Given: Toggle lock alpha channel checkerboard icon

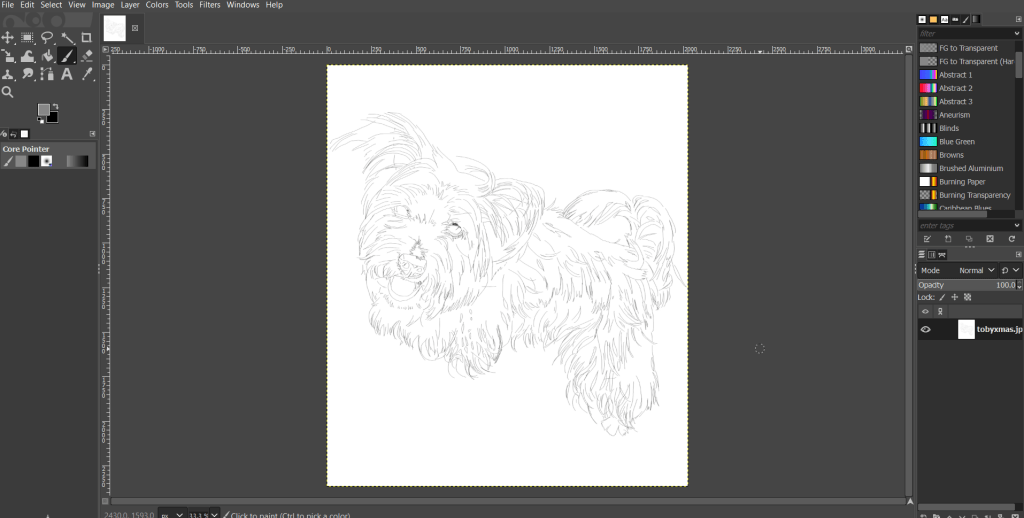Looking at the screenshot, I should pos(968,297).
